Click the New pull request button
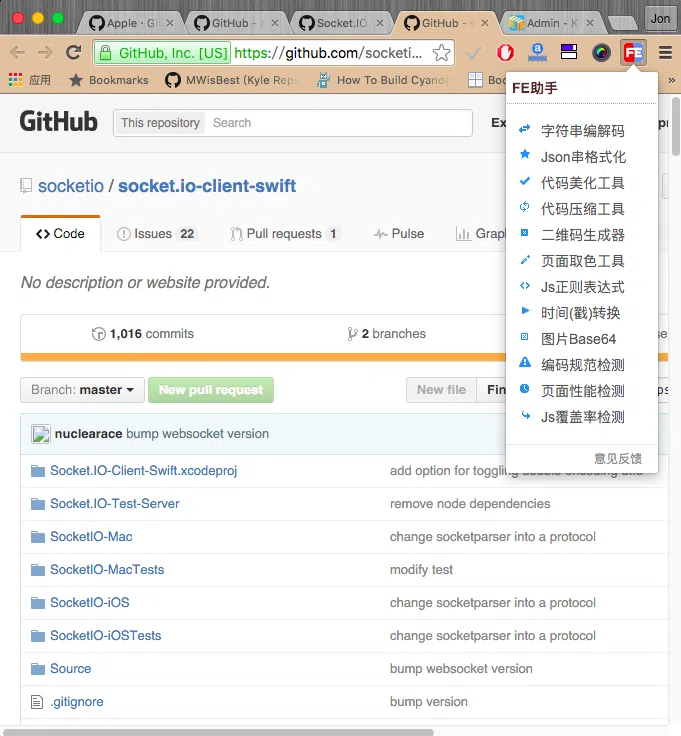Image resolution: width=681 pixels, height=736 pixels. (211, 390)
